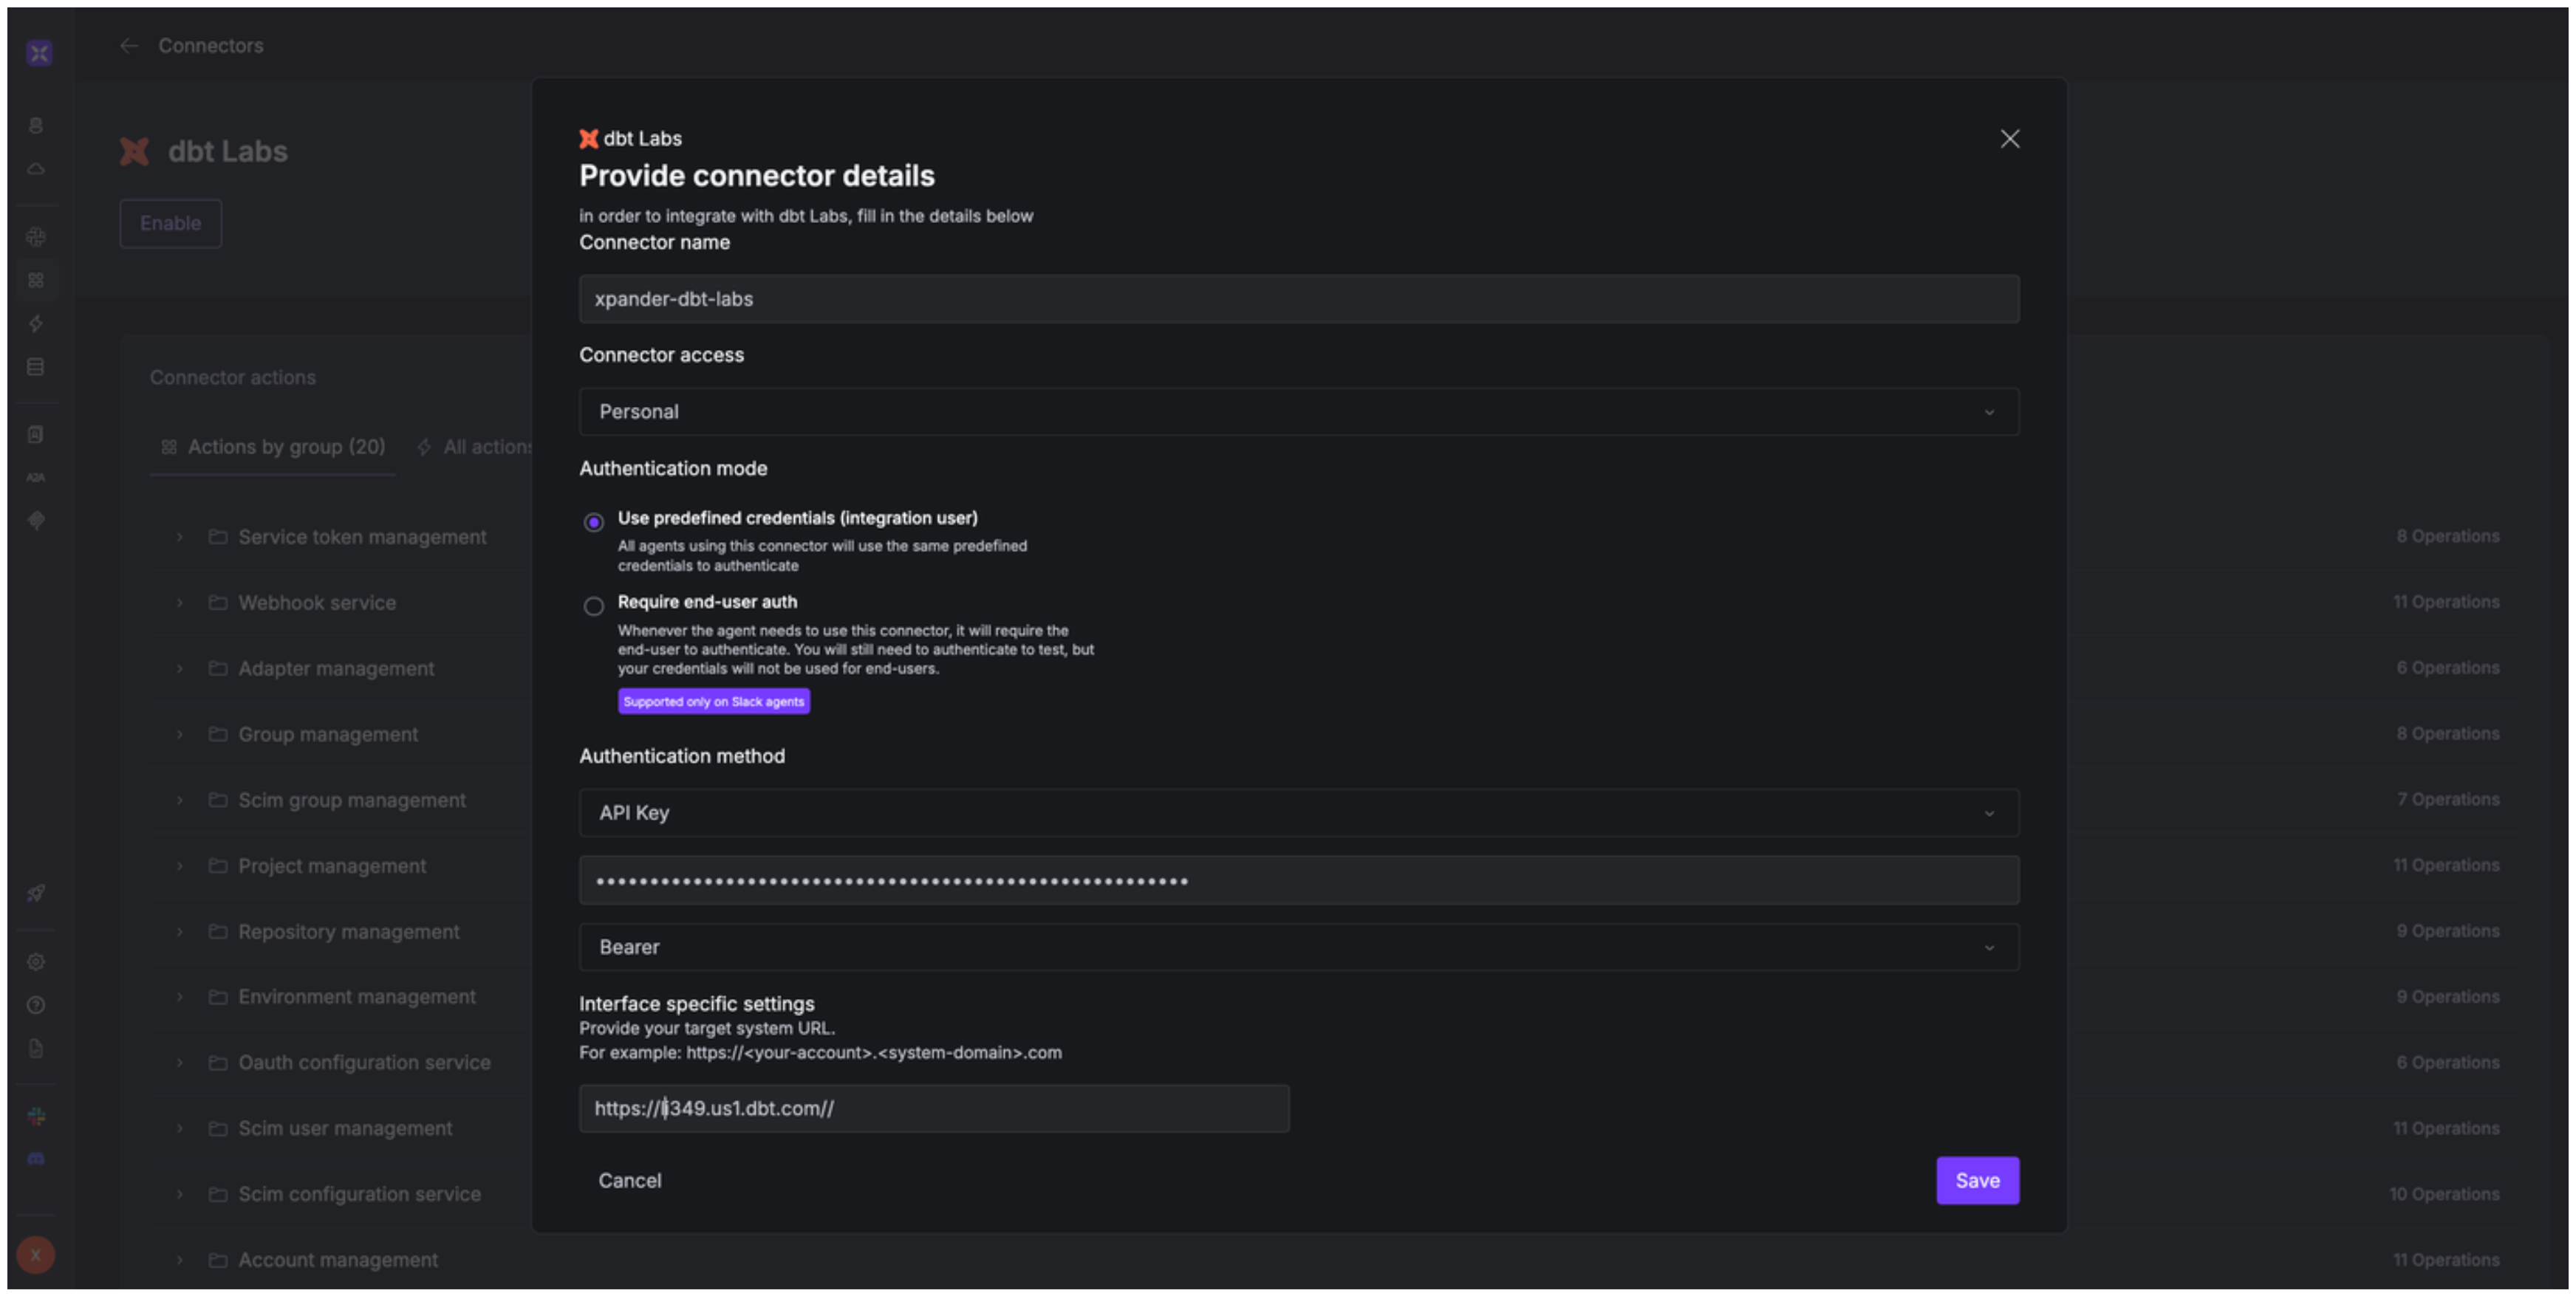Screen dimensions: 2576x1296
Task: Click the target system URL field
Action: 933,1108
